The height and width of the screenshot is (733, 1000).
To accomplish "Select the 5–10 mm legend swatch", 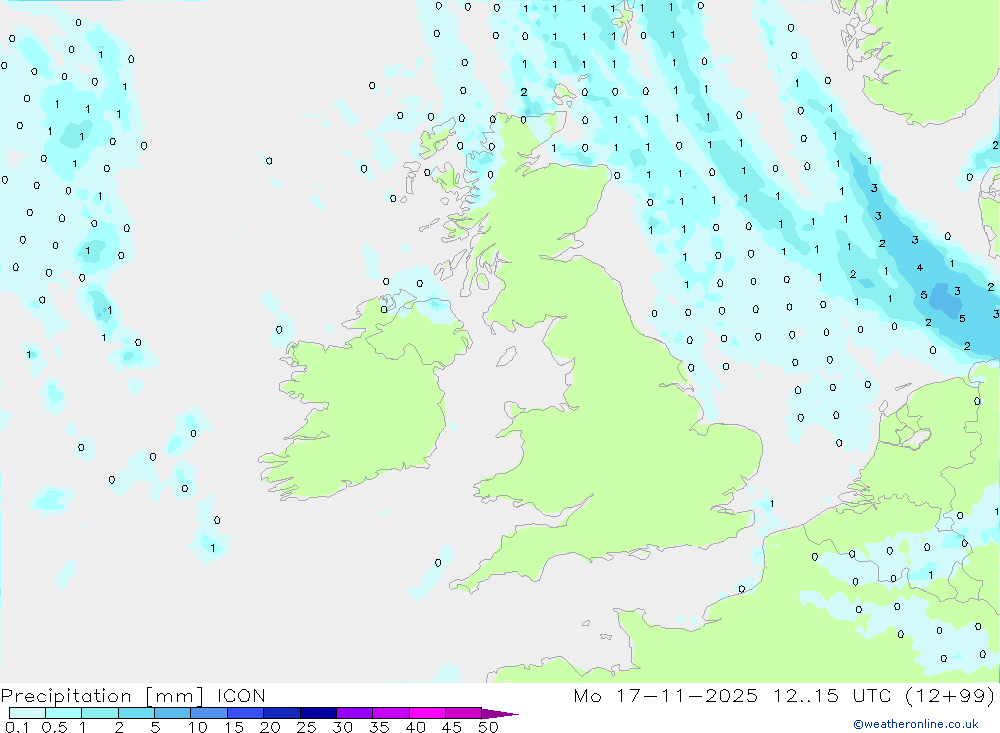I will click(x=173, y=713).
